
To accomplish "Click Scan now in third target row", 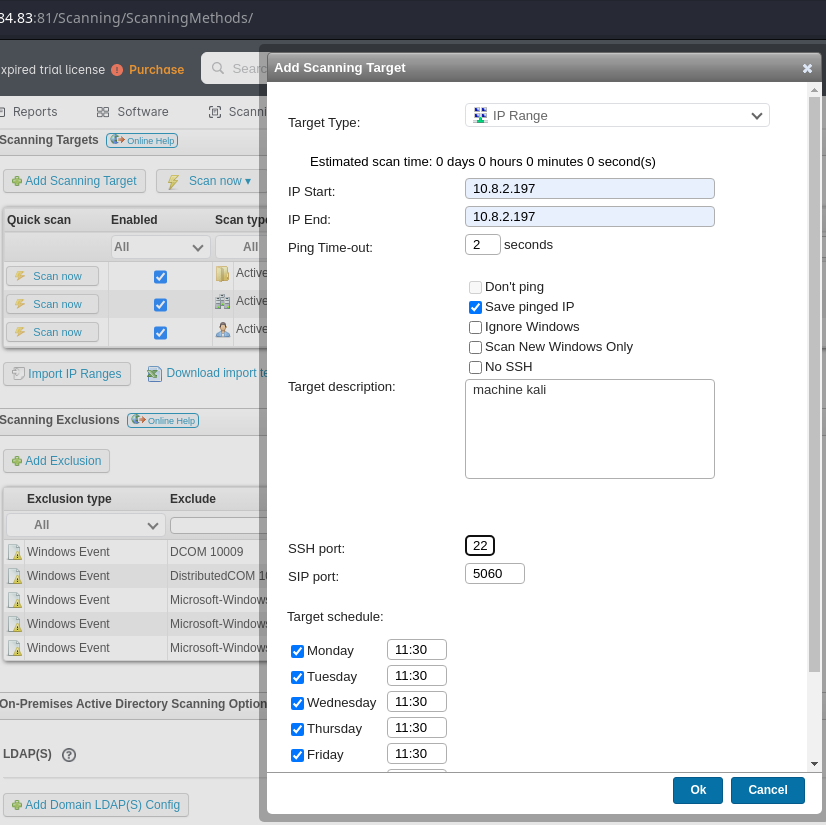I will point(52,332).
